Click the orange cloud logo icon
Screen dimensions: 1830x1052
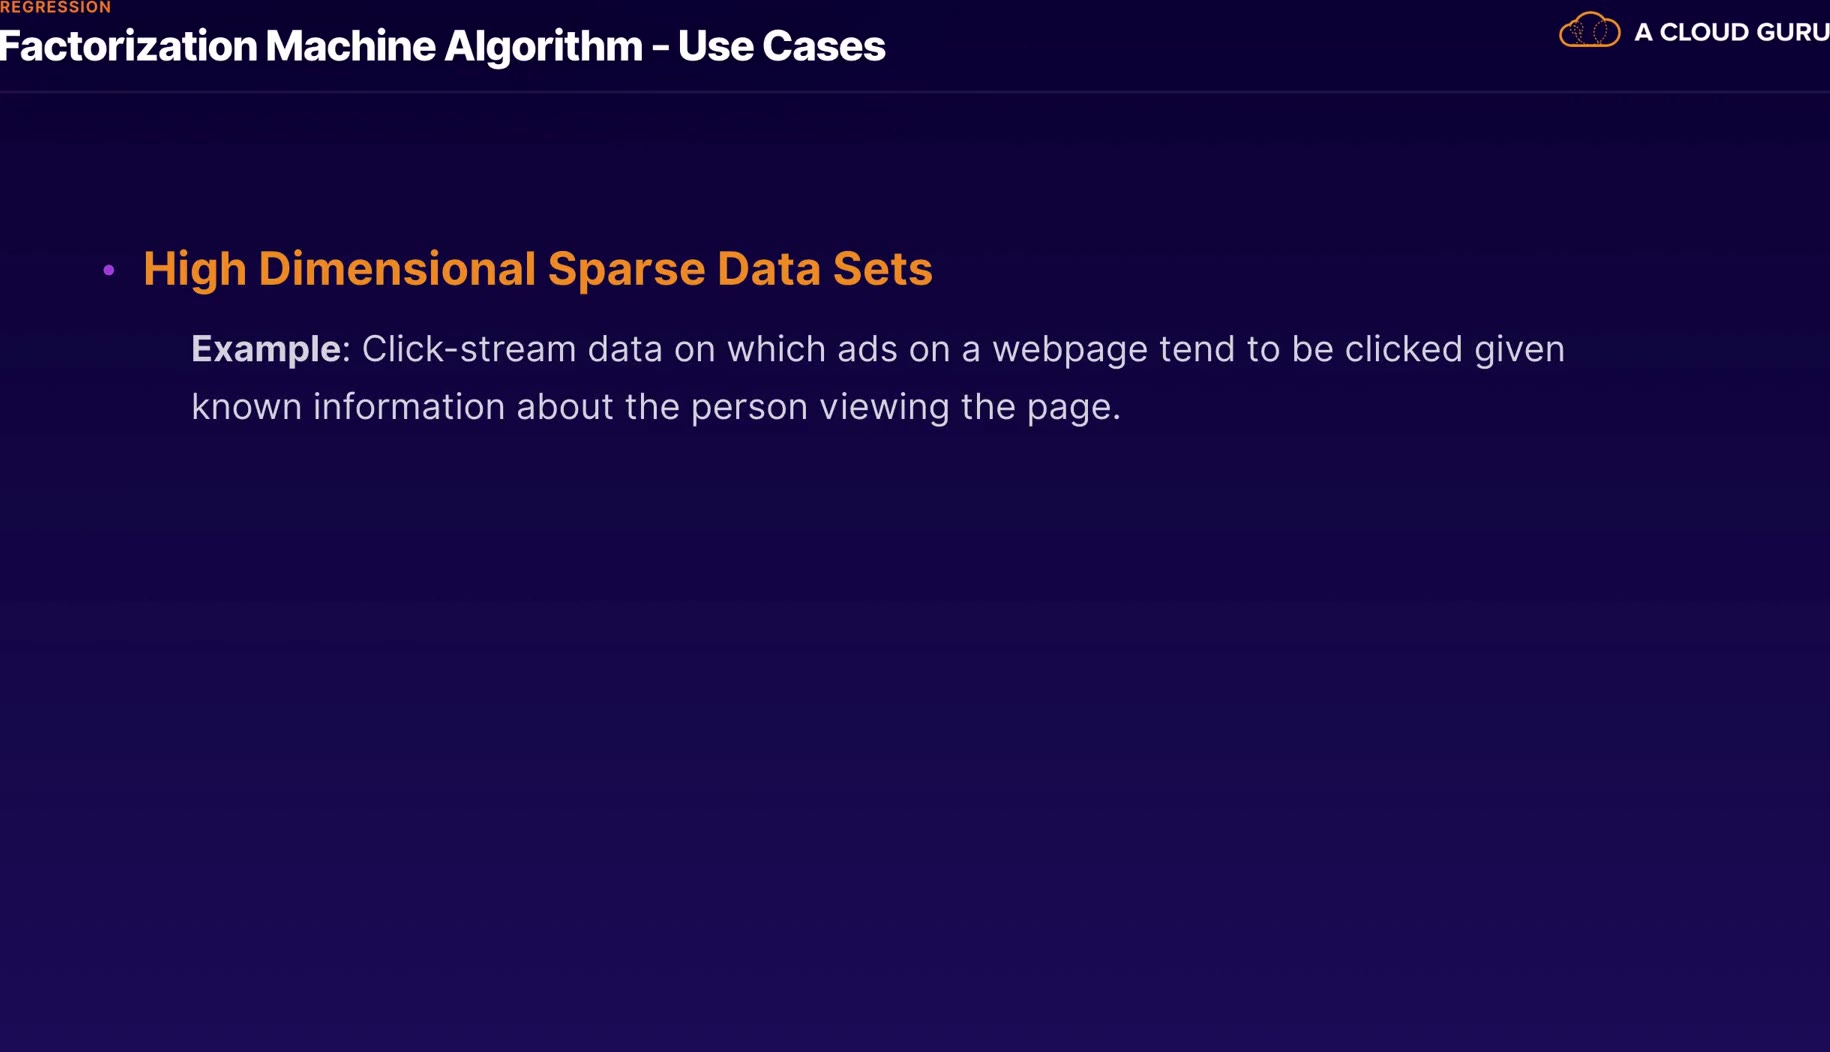[x=1589, y=31]
